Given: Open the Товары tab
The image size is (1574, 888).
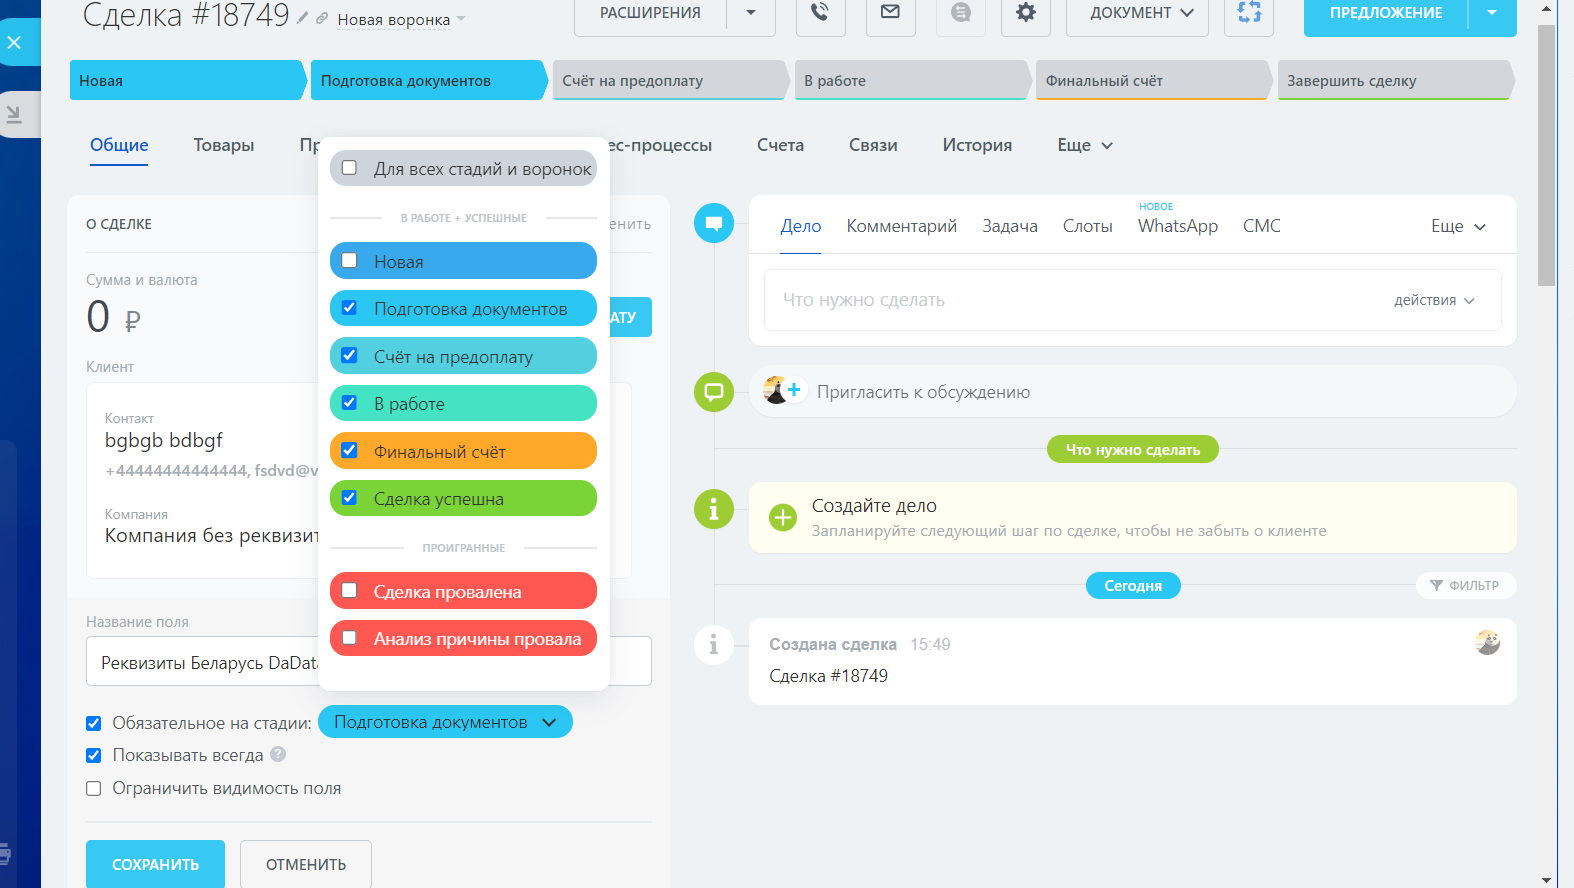Looking at the screenshot, I should [x=224, y=145].
